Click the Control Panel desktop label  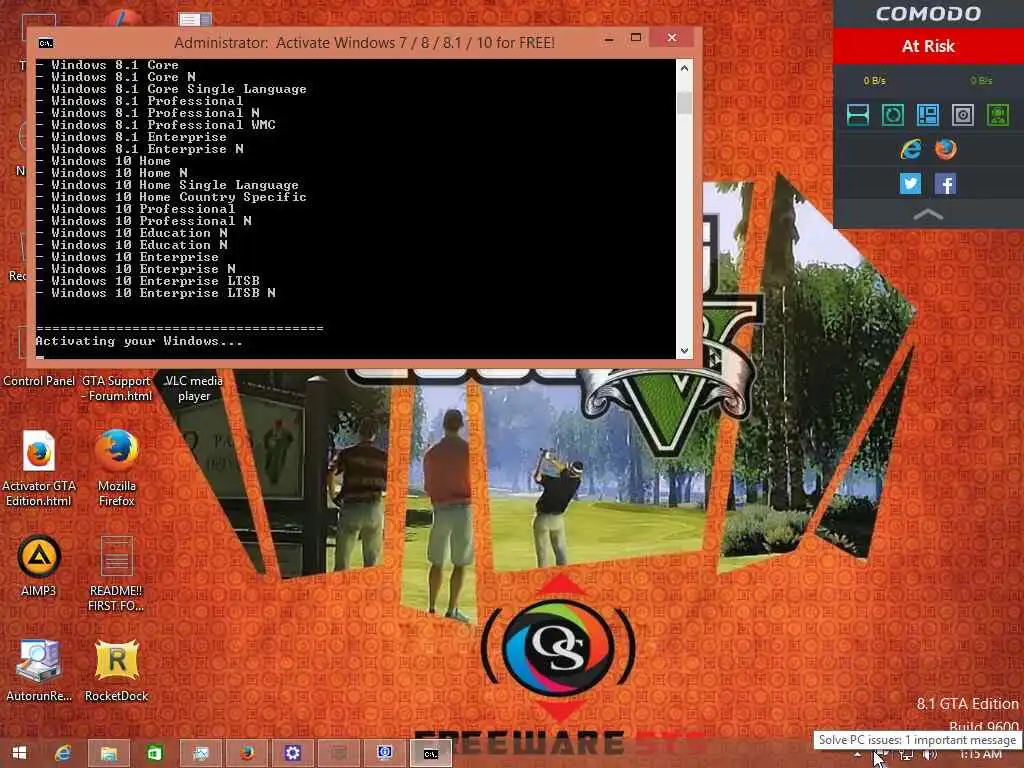click(x=39, y=381)
